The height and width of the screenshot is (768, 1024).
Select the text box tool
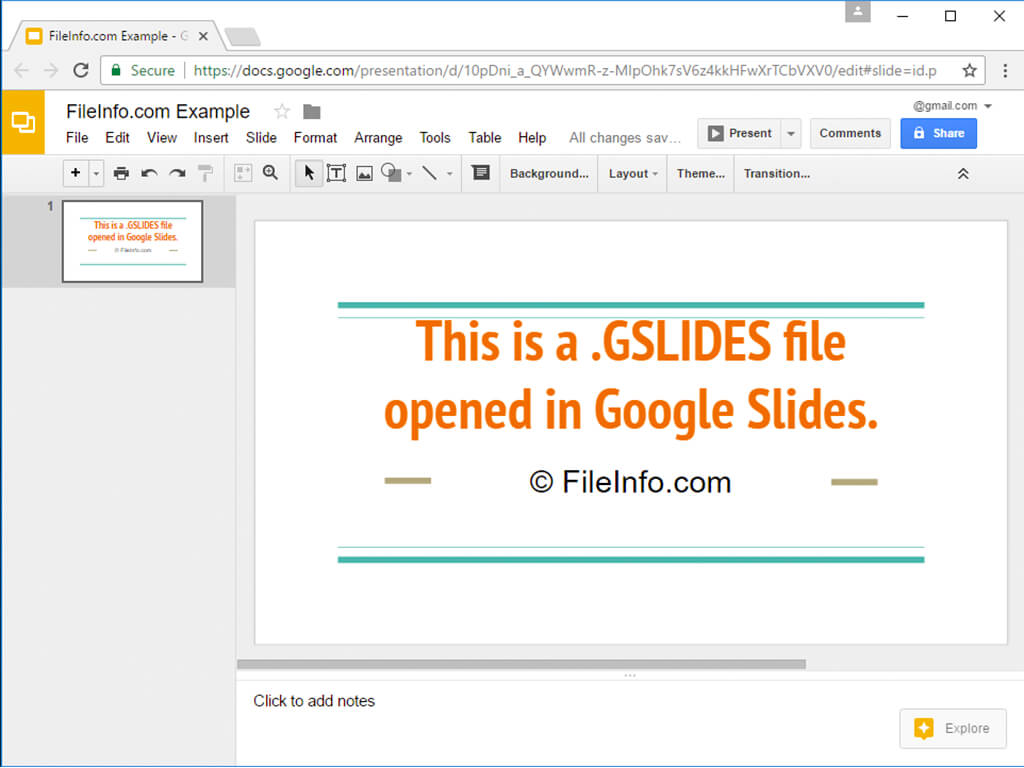pos(336,173)
